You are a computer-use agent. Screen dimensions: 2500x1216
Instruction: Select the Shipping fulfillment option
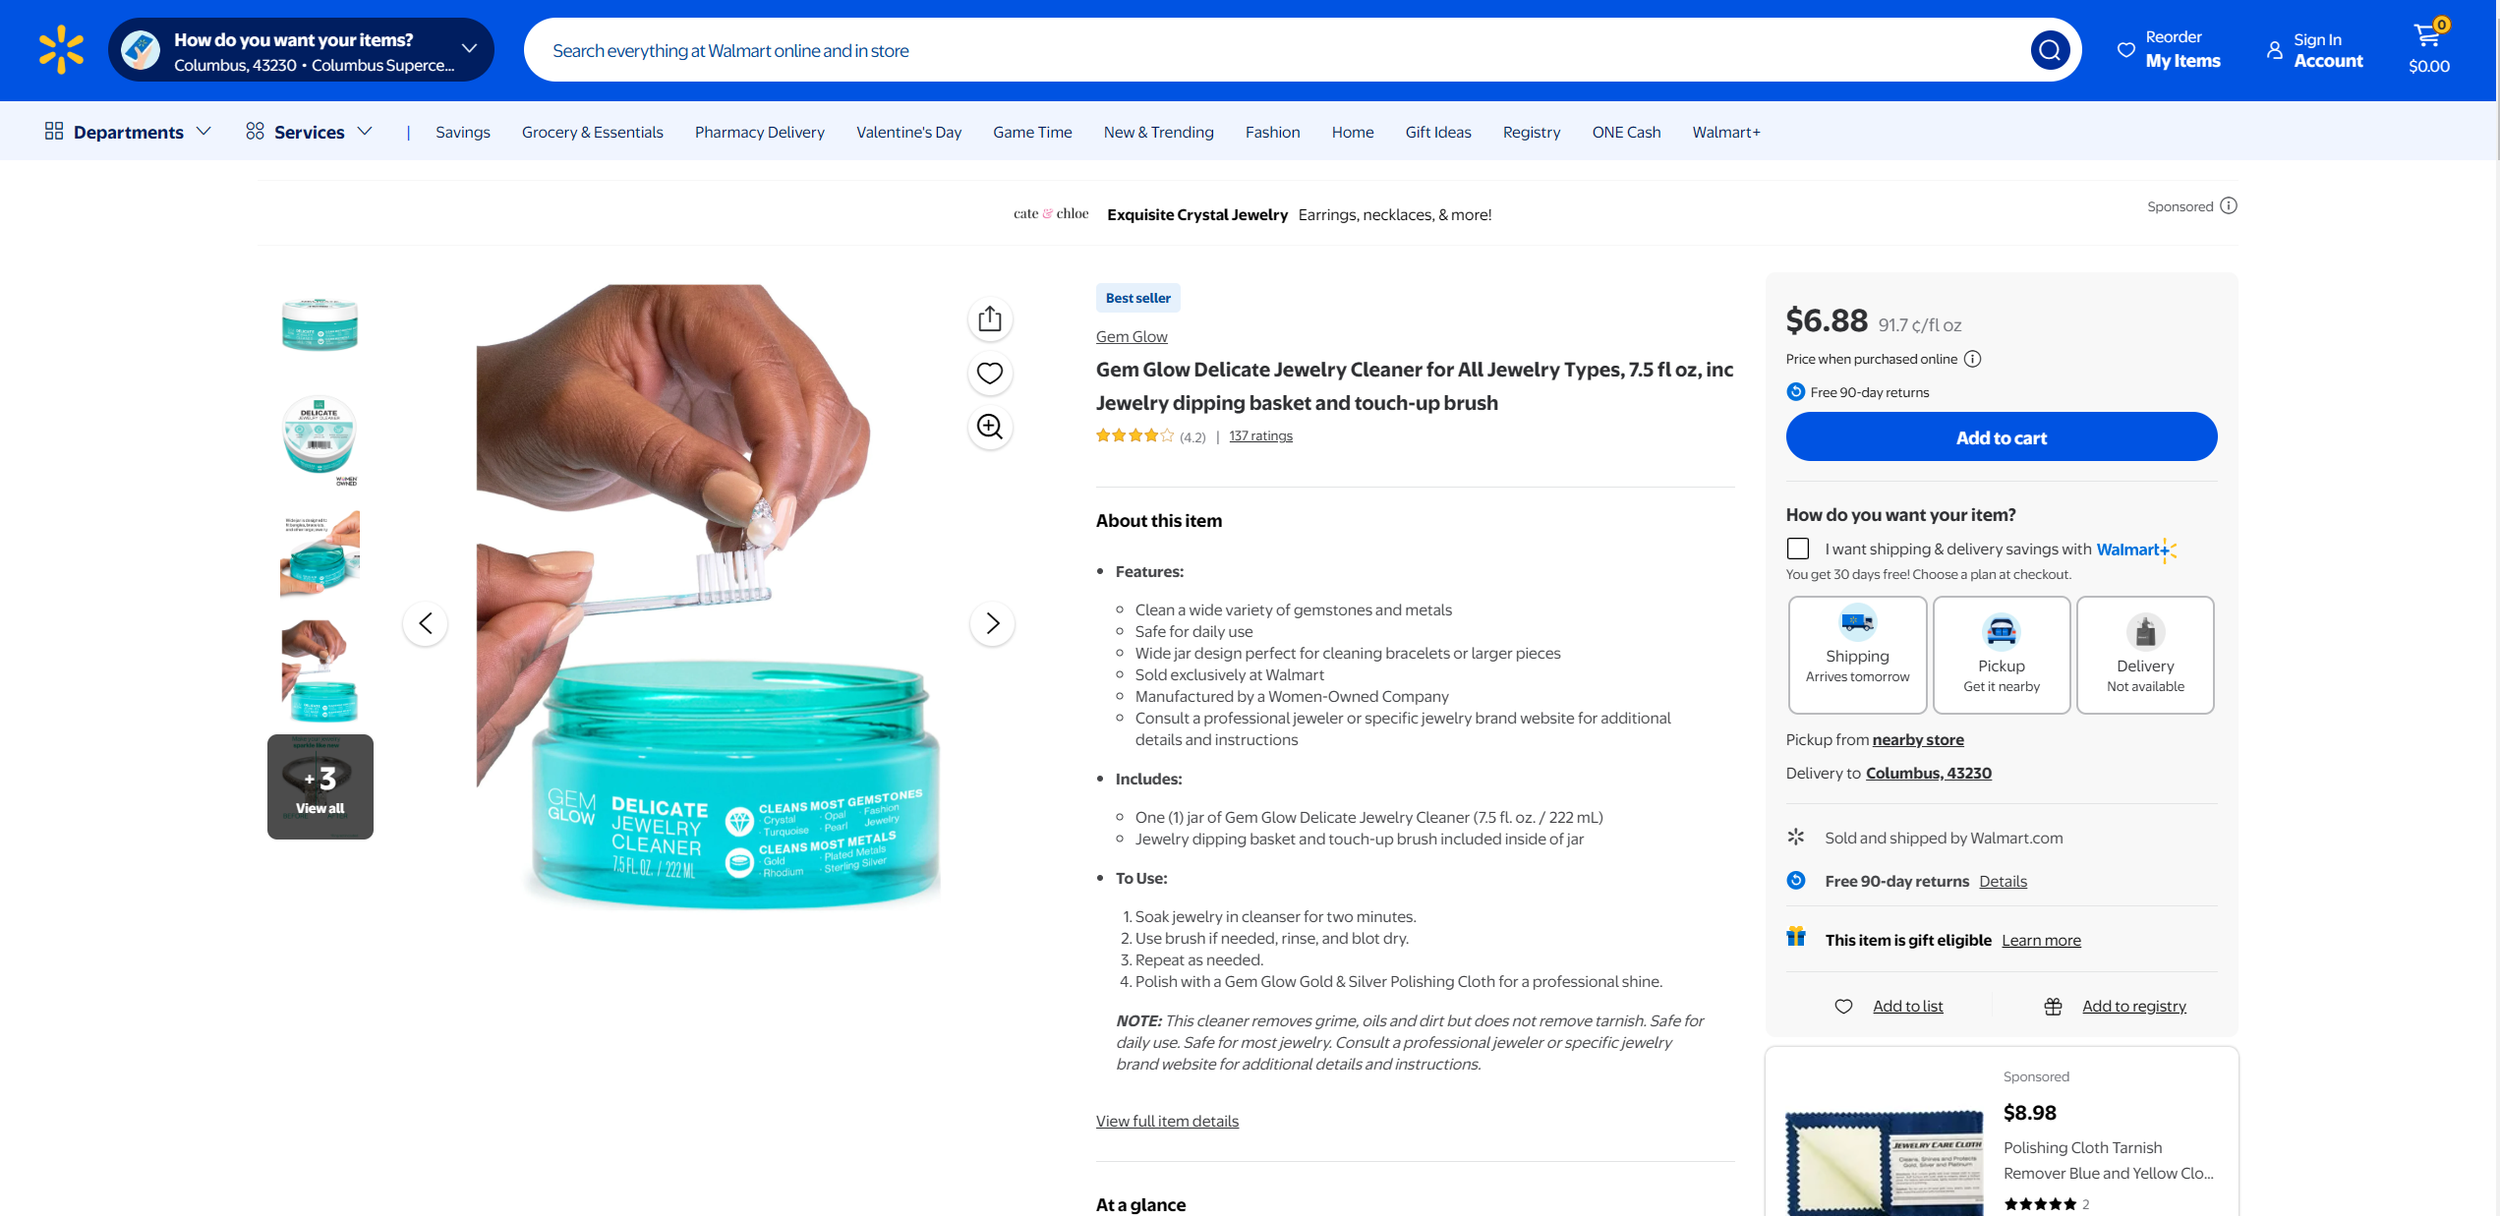[x=1857, y=655]
